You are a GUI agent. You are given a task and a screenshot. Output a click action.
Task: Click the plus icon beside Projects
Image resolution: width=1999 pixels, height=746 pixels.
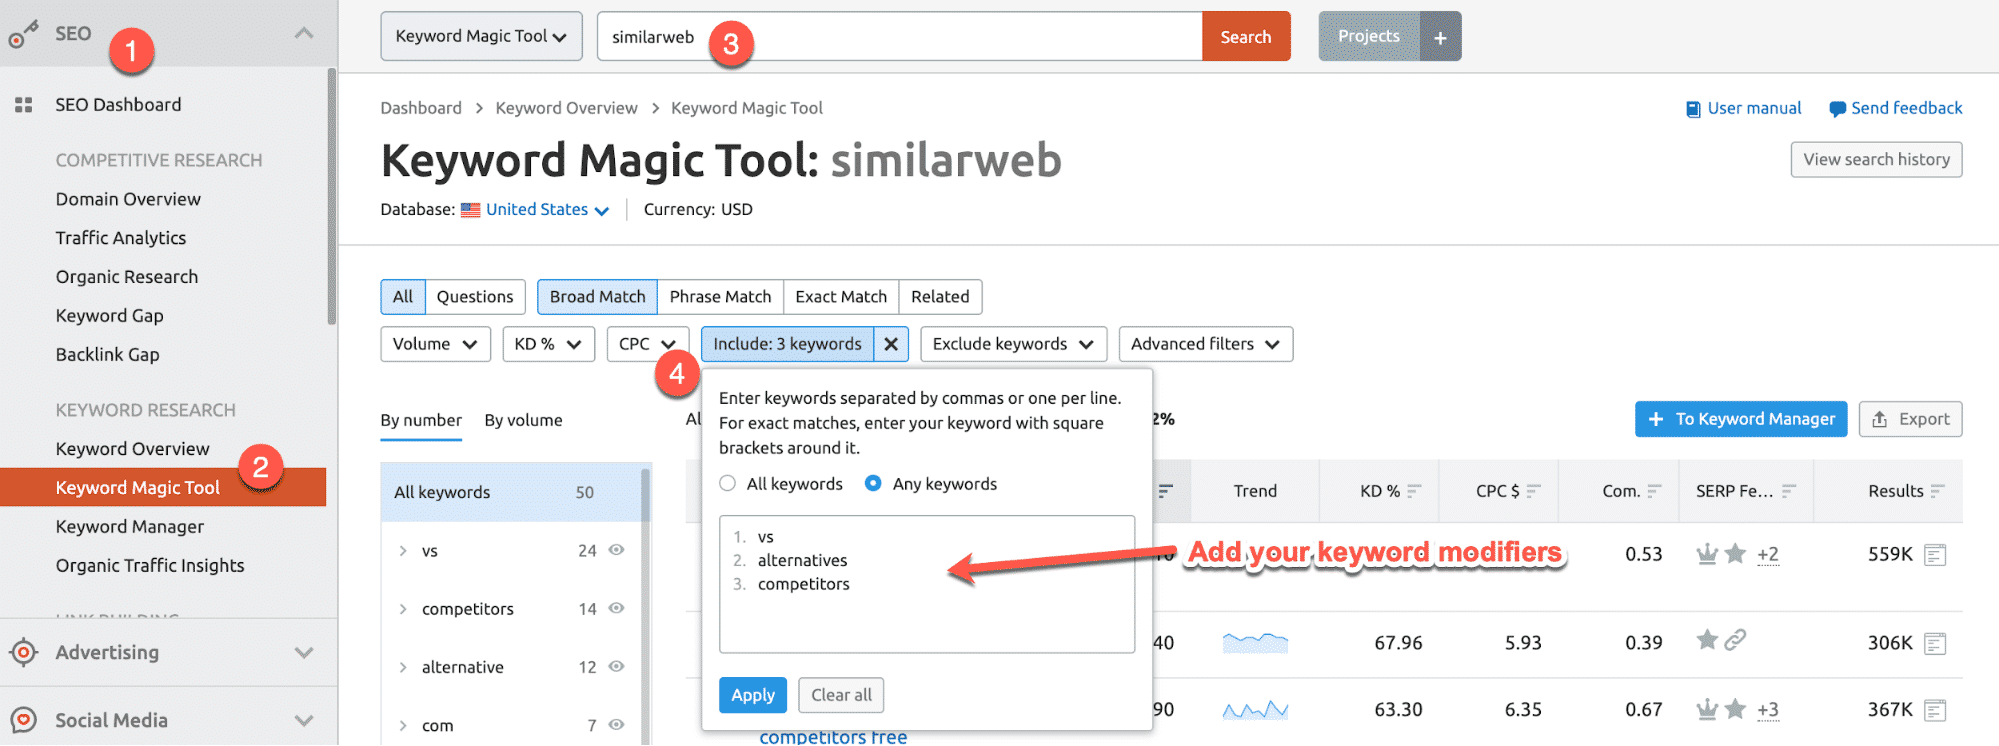(x=1440, y=37)
